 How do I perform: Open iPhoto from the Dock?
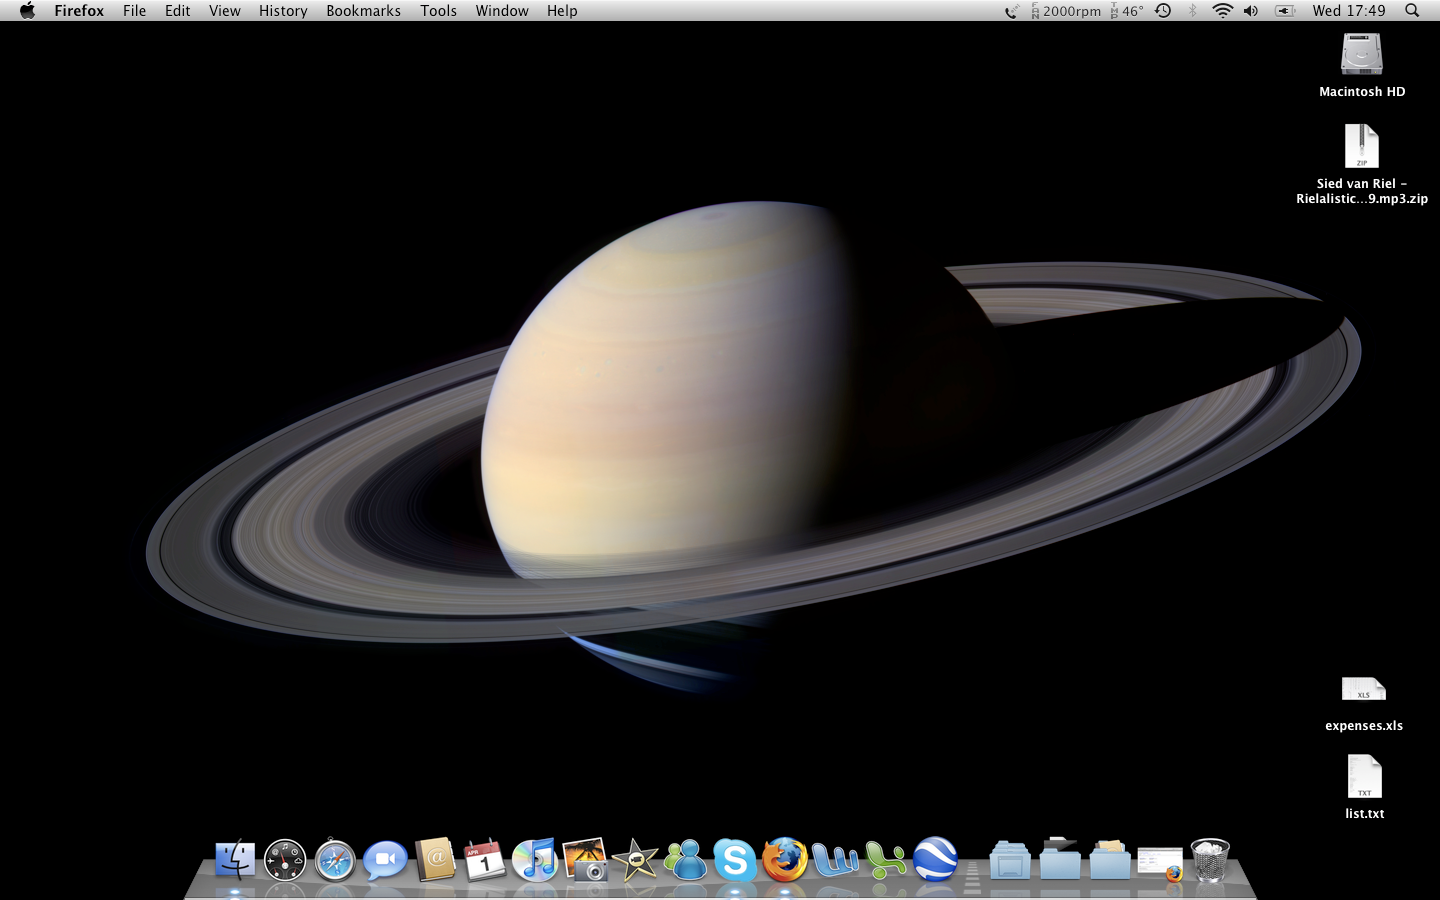tap(585, 860)
